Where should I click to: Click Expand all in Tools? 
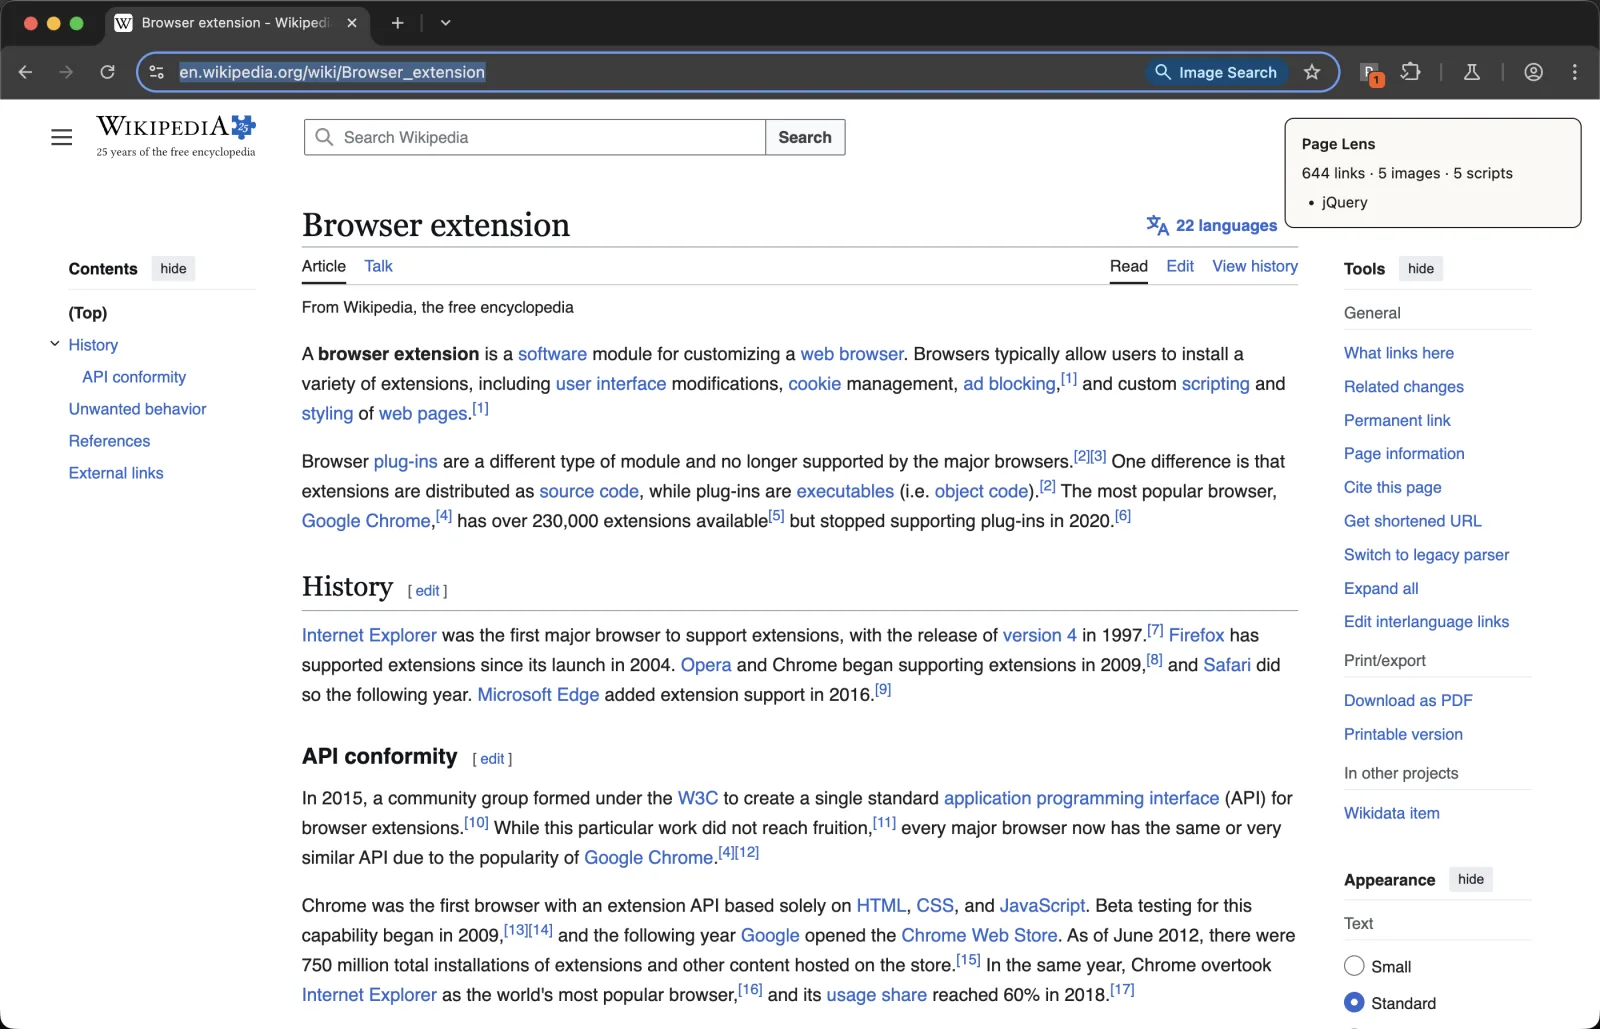click(x=1381, y=588)
